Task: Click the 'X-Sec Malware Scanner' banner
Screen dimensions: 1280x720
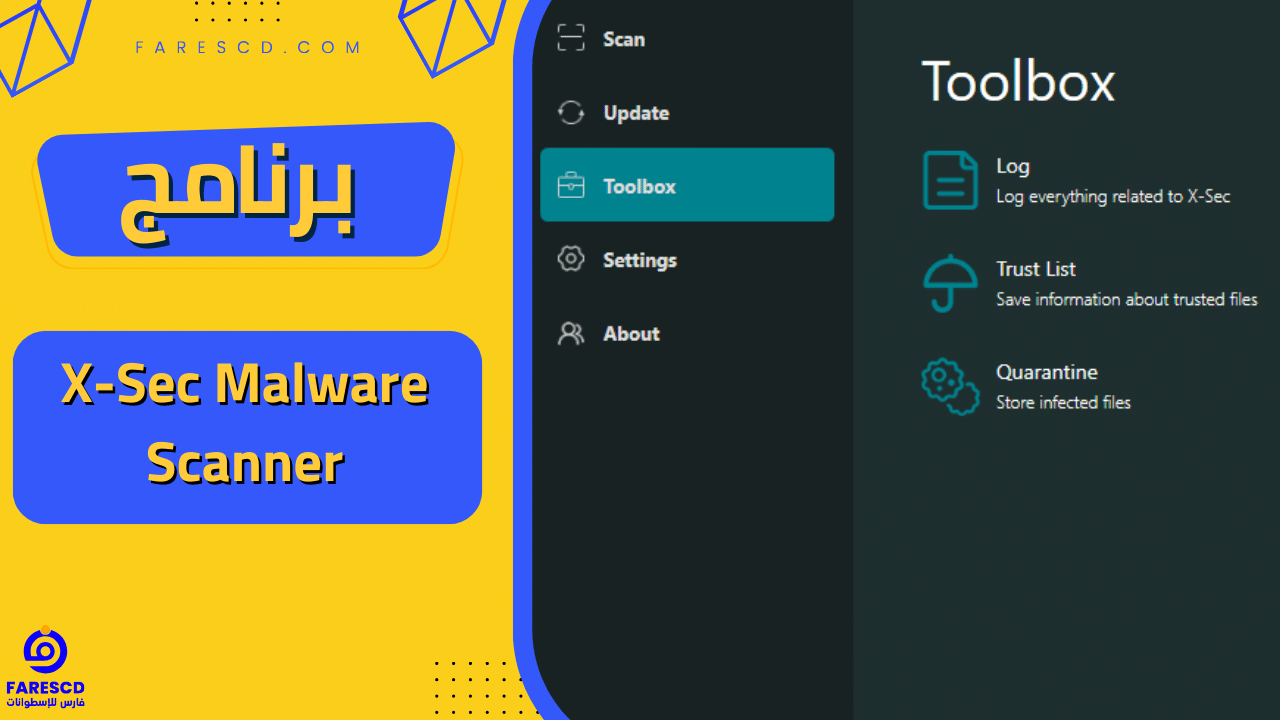Action: (247, 427)
